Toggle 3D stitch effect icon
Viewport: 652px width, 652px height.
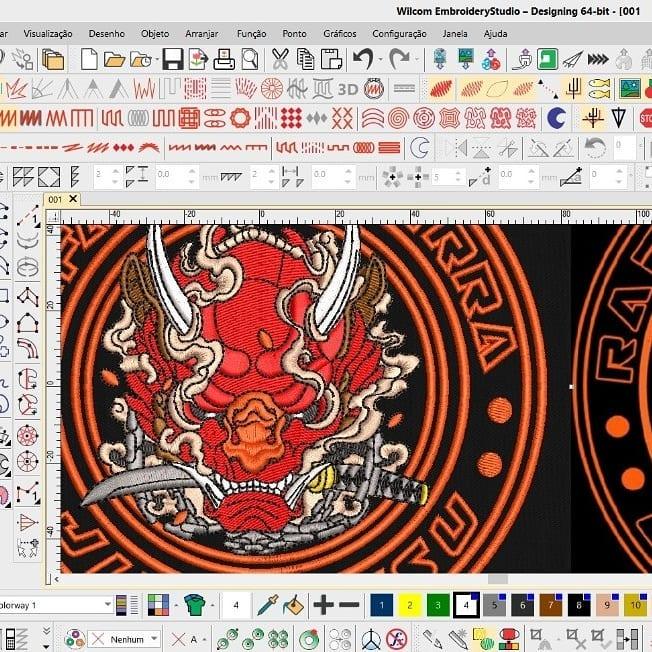[348, 89]
